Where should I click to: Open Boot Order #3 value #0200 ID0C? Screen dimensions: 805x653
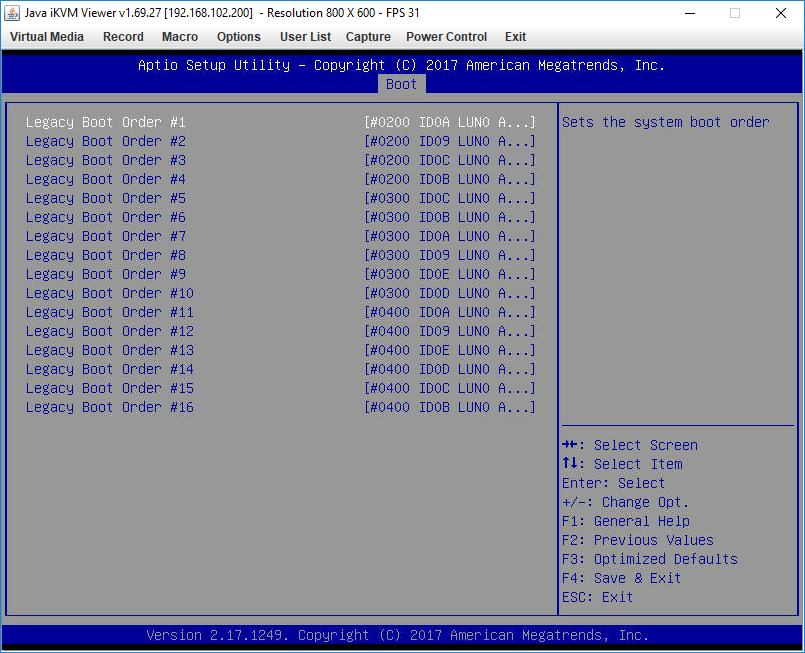pos(450,160)
